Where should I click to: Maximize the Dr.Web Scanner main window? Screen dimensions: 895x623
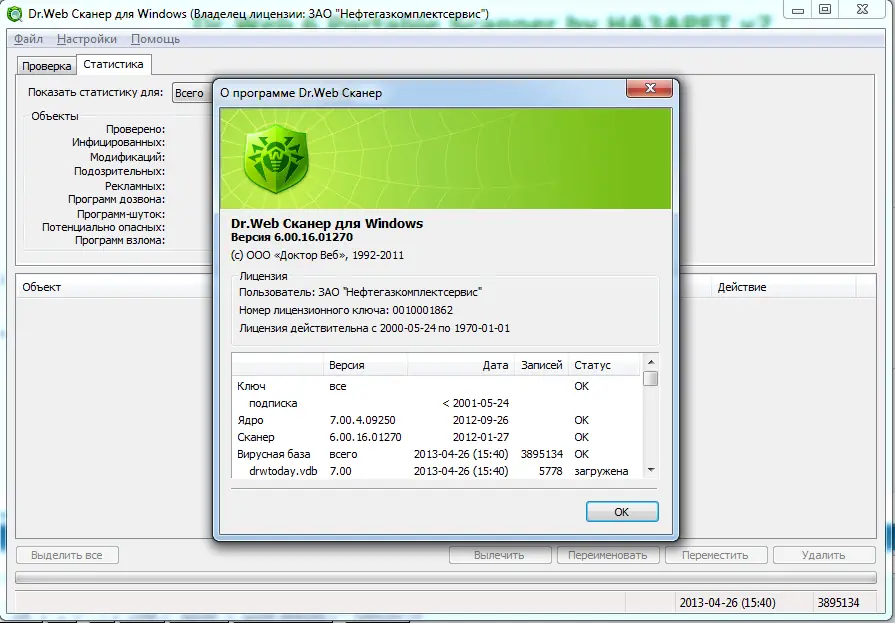pyautogui.click(x=825, y=10)
